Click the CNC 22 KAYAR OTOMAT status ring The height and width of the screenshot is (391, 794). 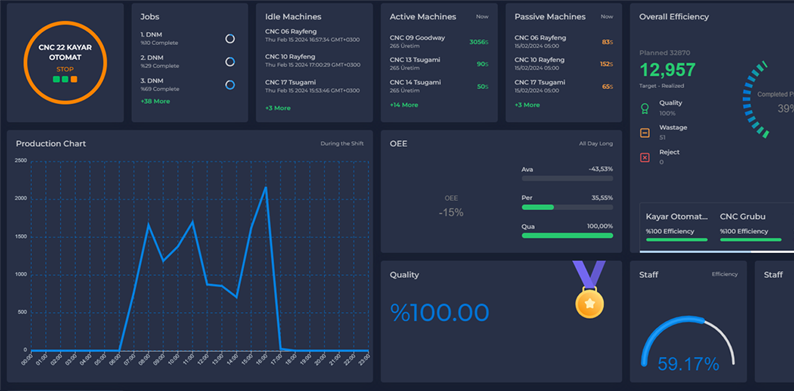(65, 63)
